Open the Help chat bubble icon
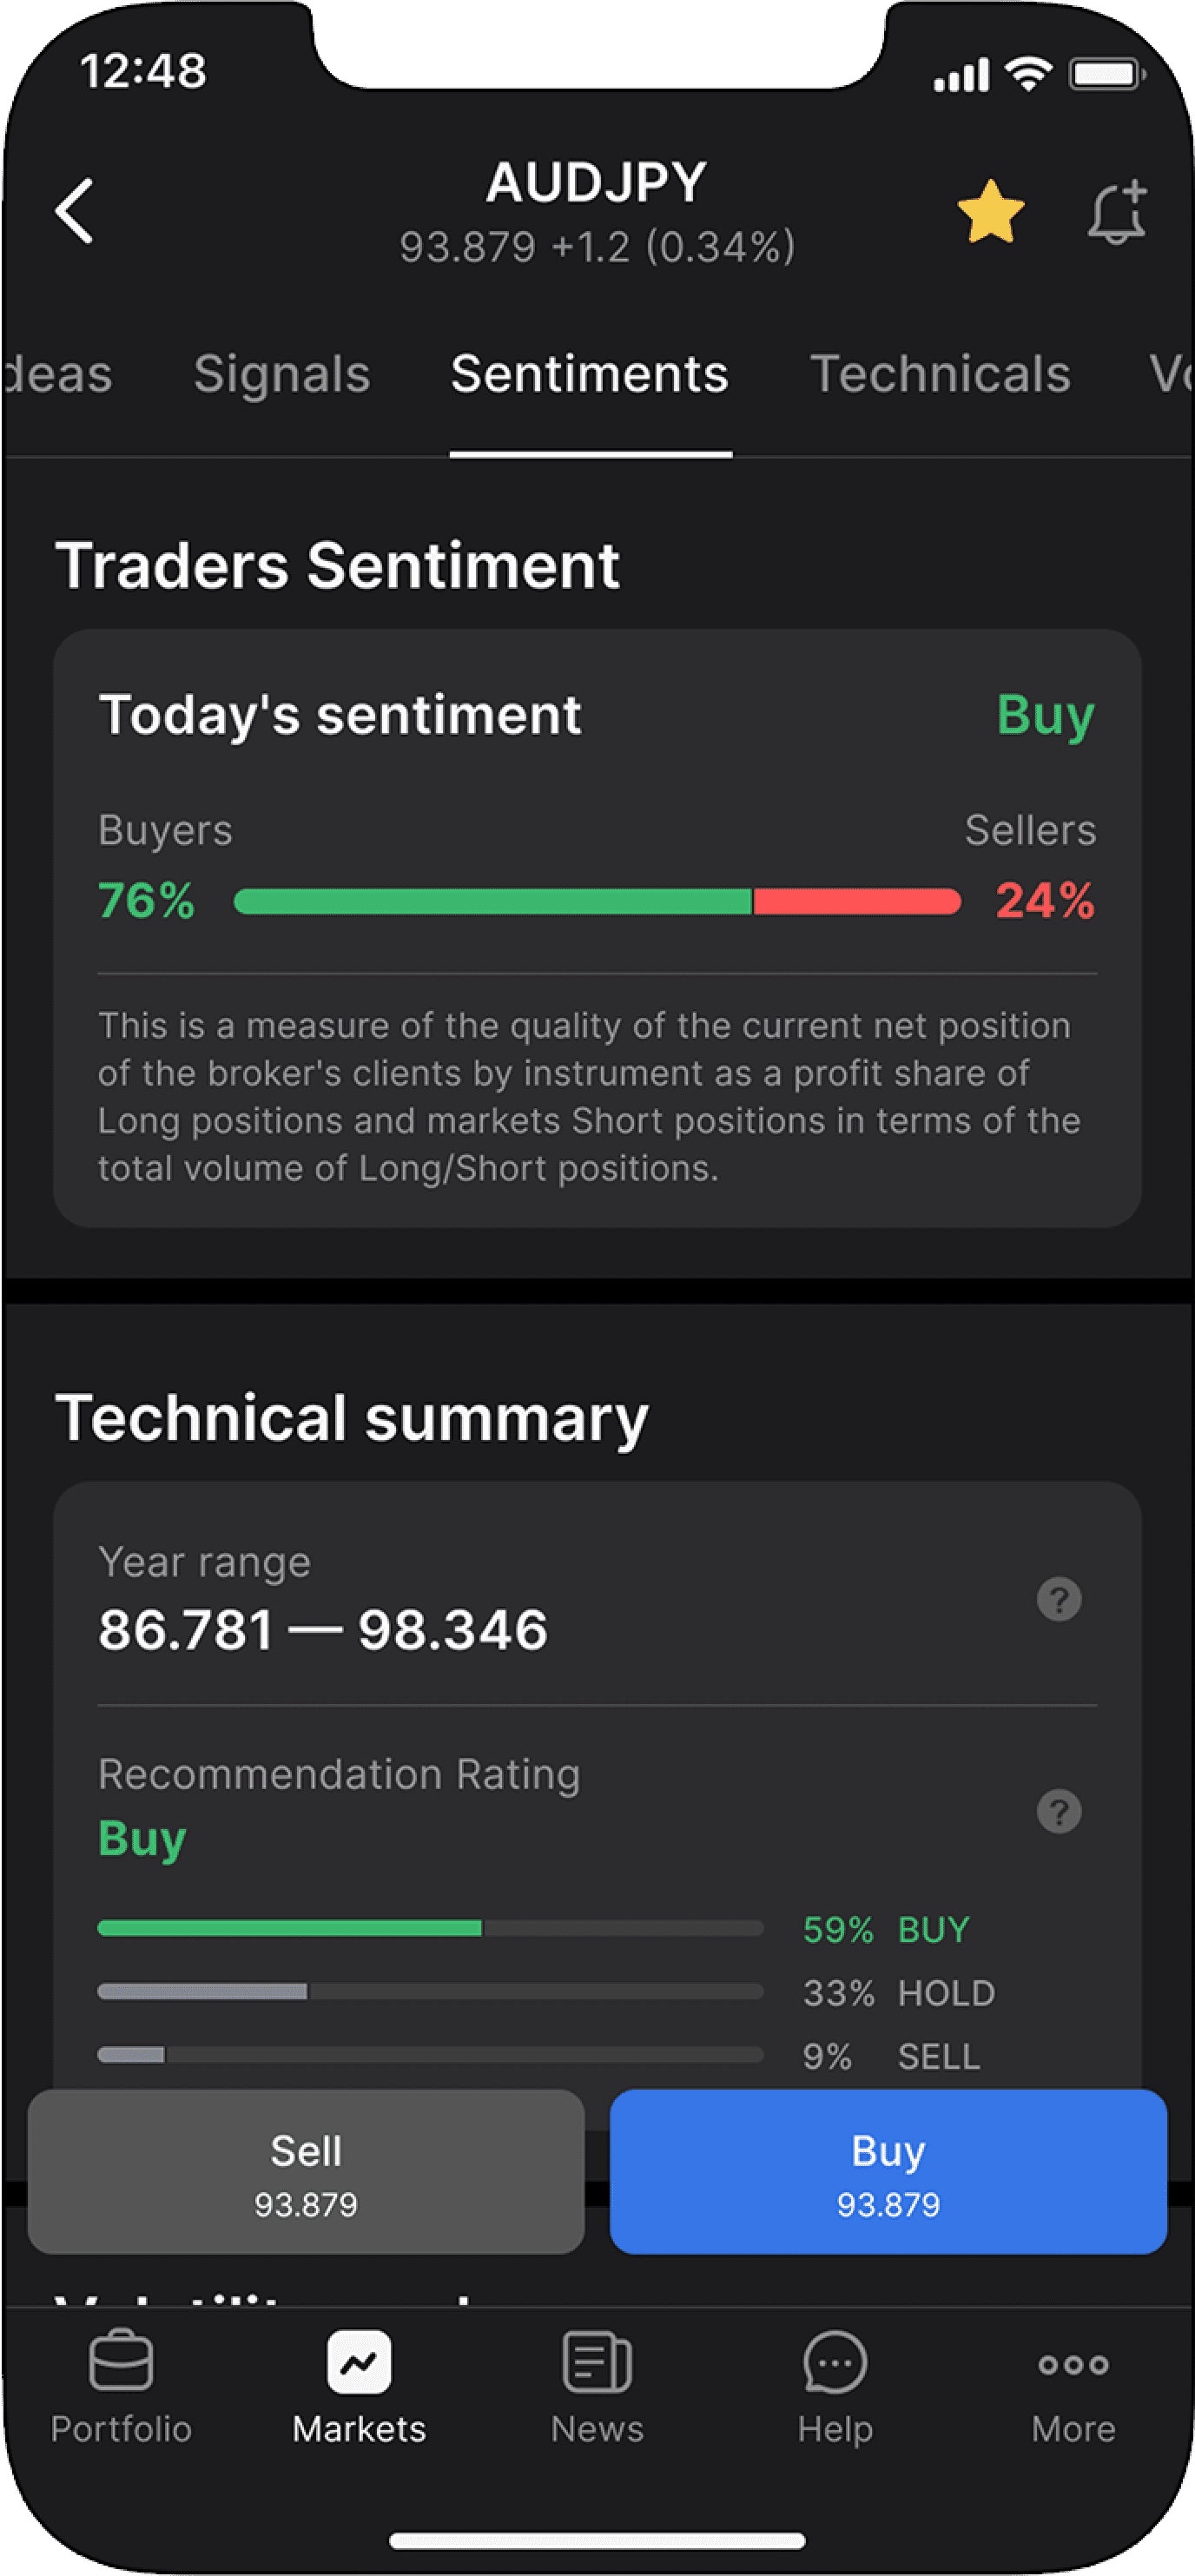 [x=835, y=2364]
